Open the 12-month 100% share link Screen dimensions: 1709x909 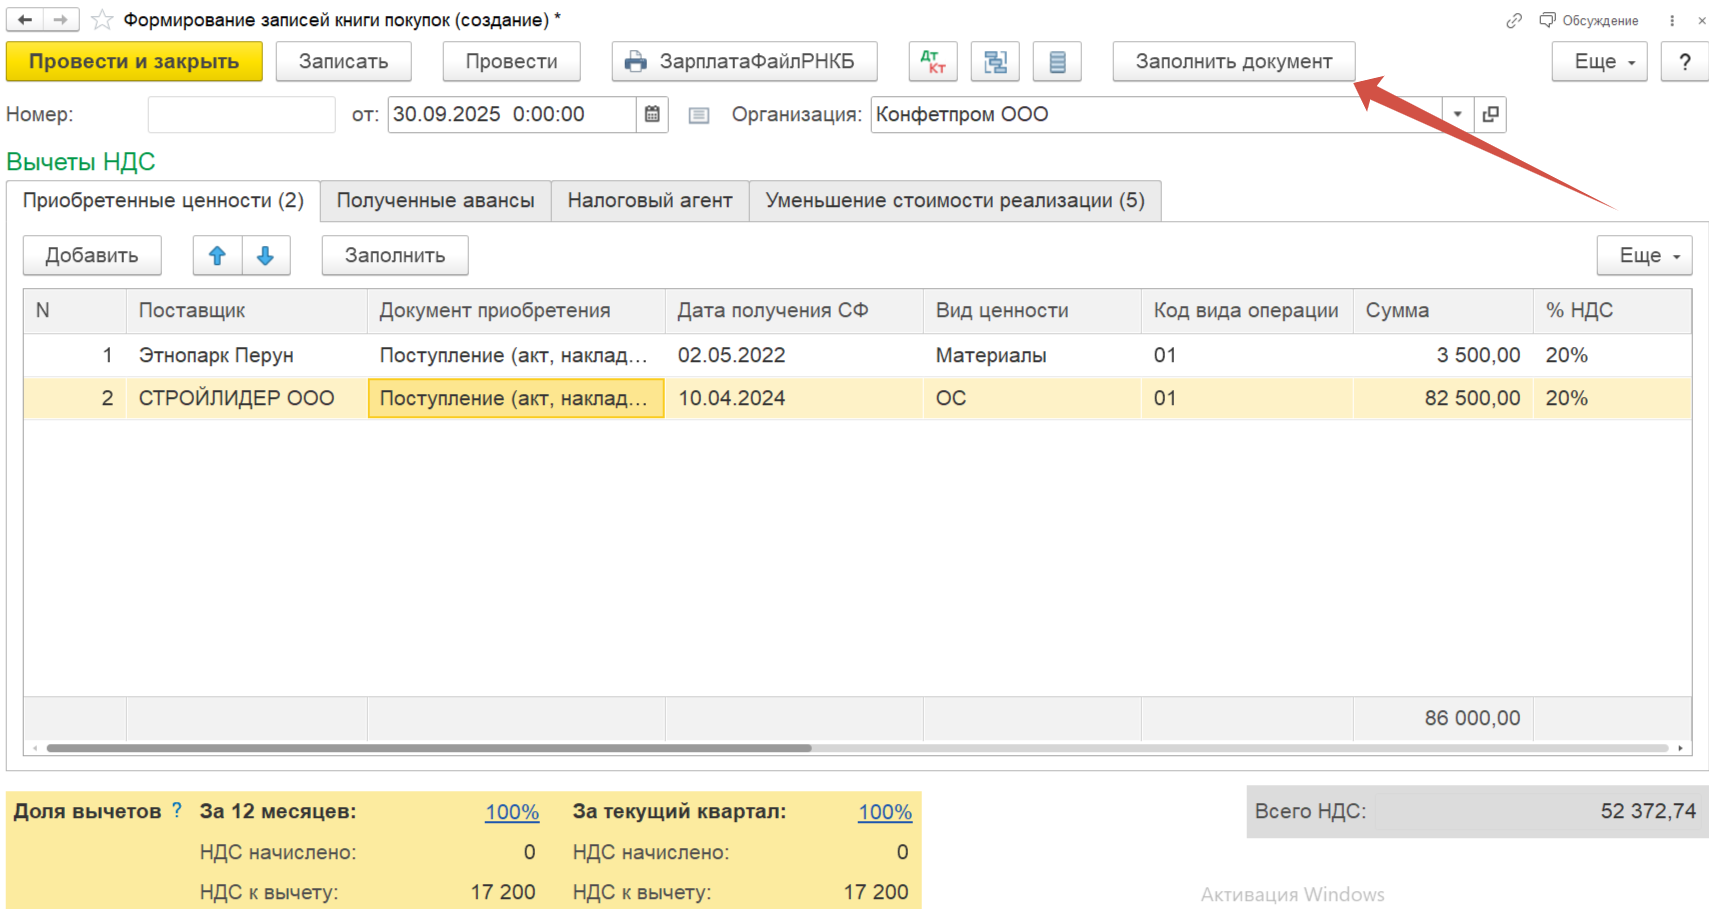click(511, 812)
